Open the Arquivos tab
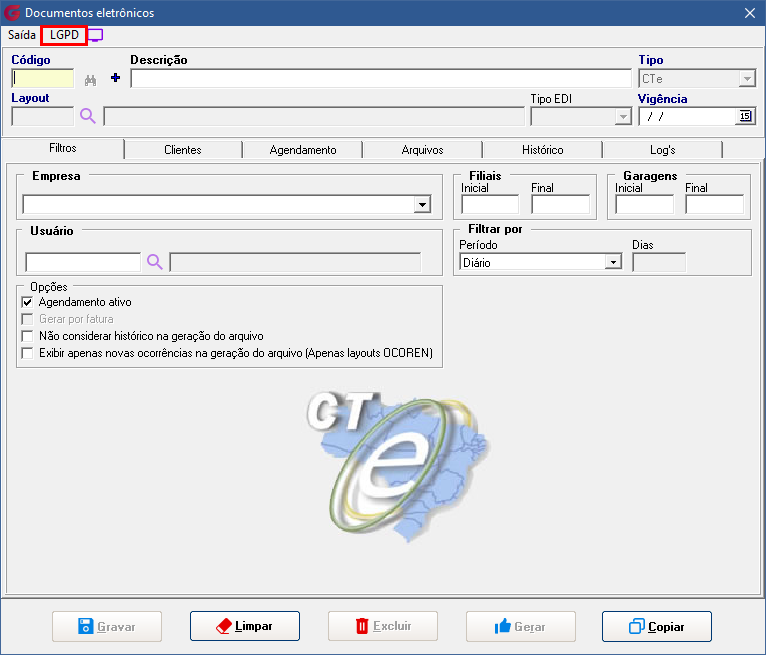 423,150
